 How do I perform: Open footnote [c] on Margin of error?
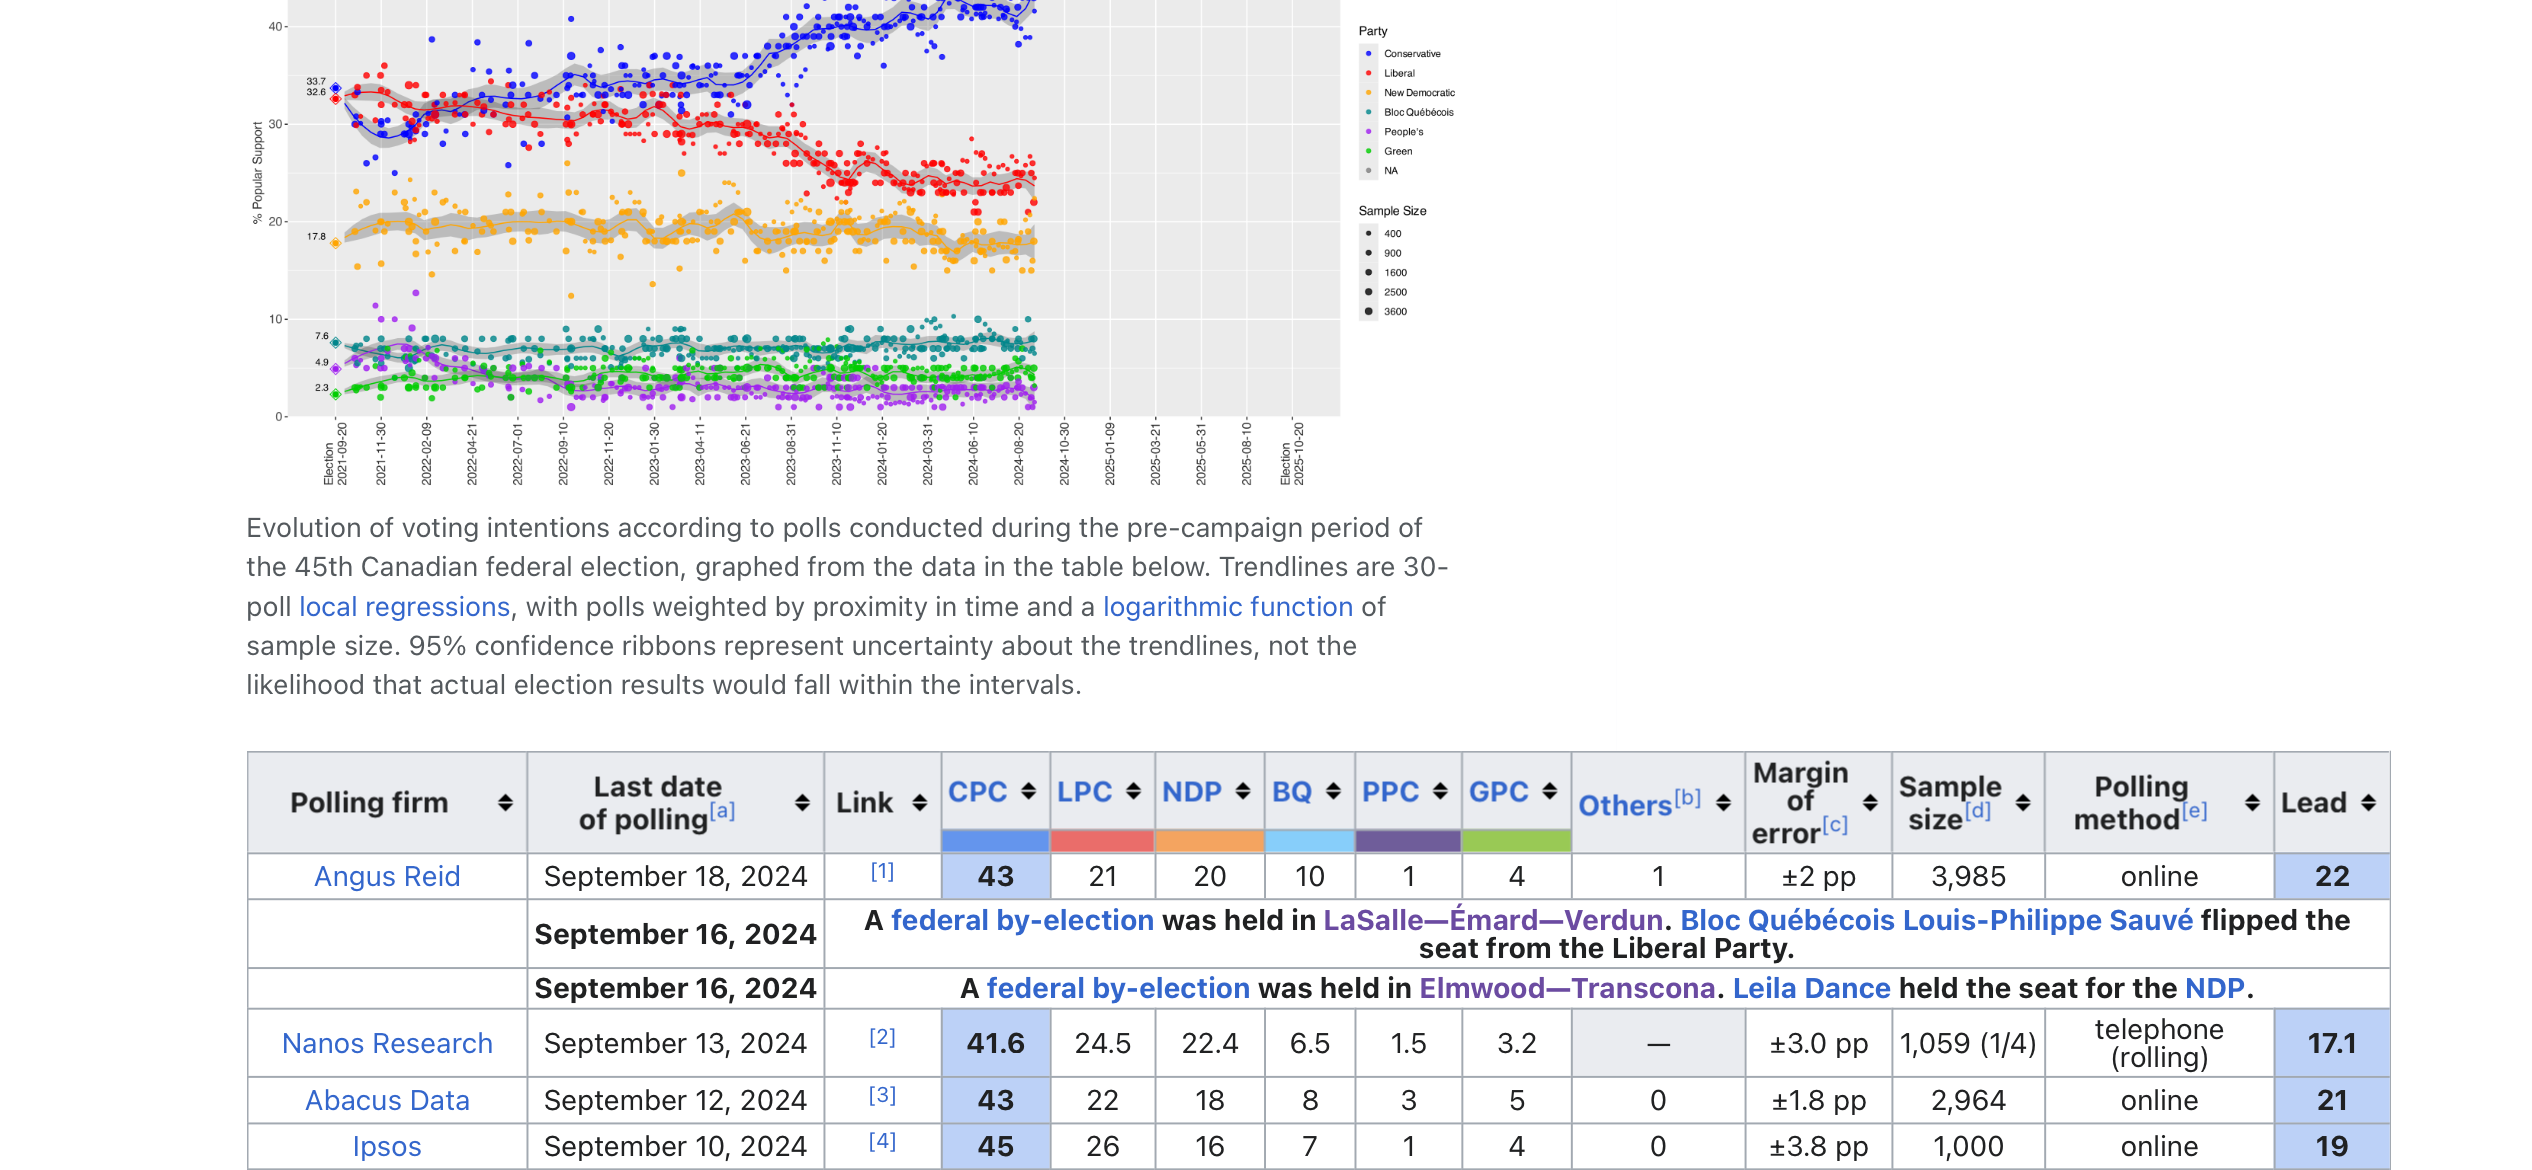point(1834,824)
